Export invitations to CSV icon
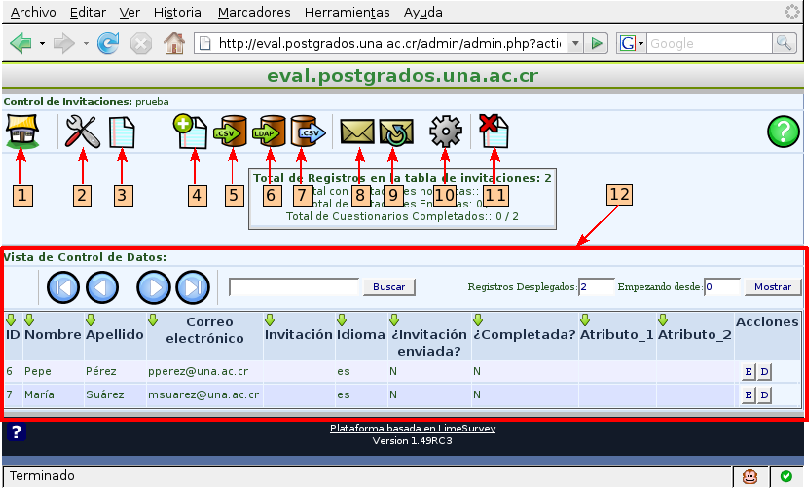The width and height of the screenshot is (811, 490). 306,131
